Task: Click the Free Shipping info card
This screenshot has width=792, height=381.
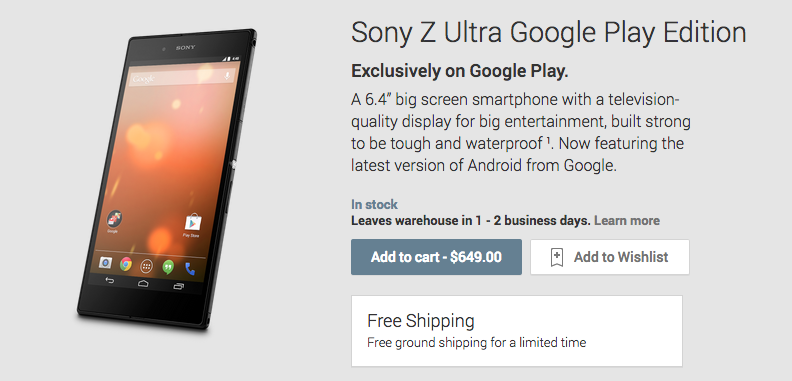Action: pos(517,331)
